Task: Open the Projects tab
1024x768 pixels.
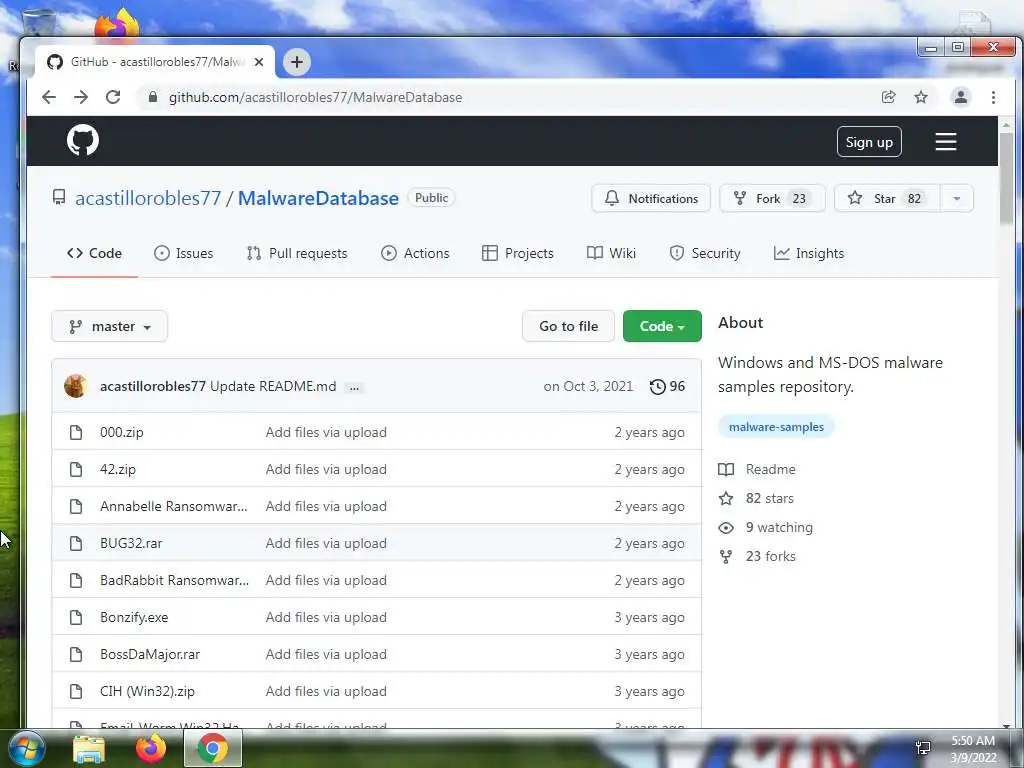Action: [x=518, y=253]
